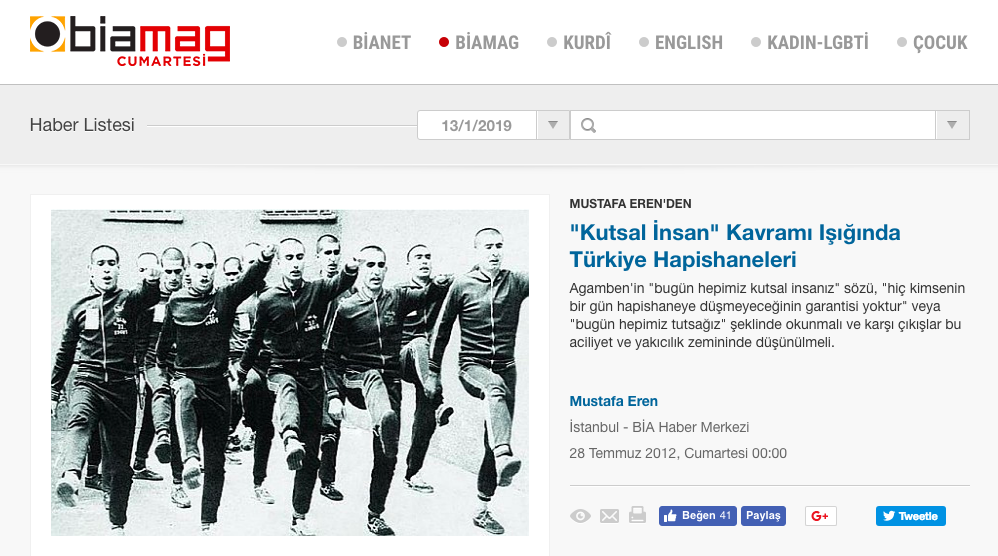Click the magnifier search icon
Image resolution: width=998 pixels, height=556 pixels.
[589, 125]
